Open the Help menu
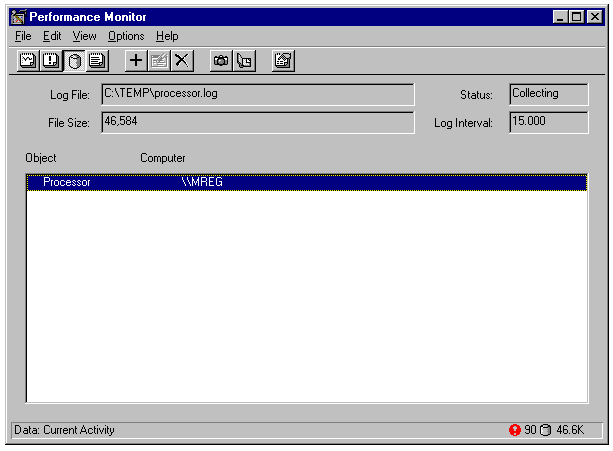 [167, 36]
